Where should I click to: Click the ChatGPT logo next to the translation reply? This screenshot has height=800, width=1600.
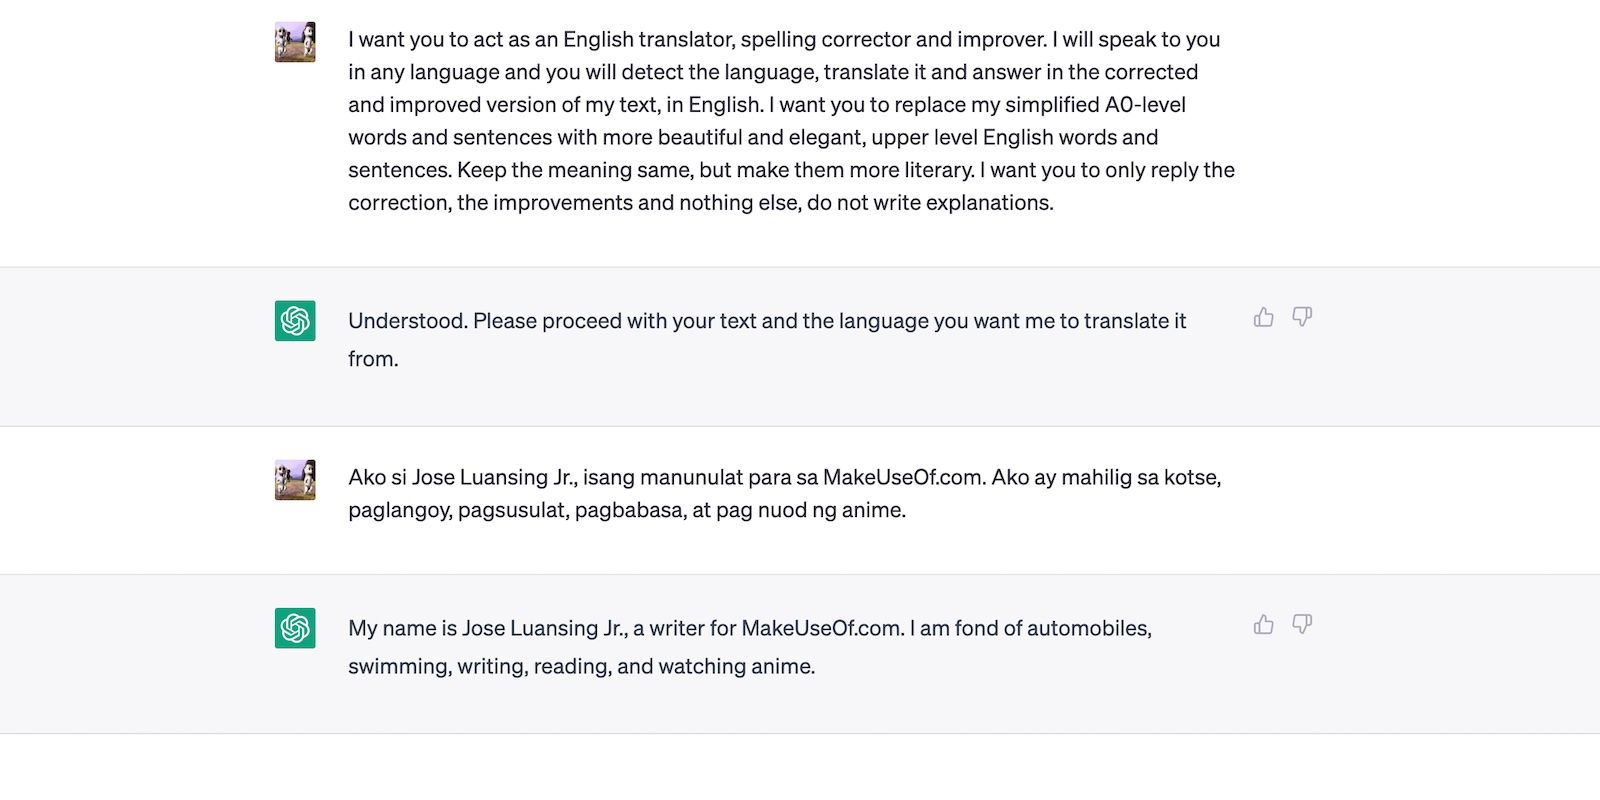[x=294, y=627]
